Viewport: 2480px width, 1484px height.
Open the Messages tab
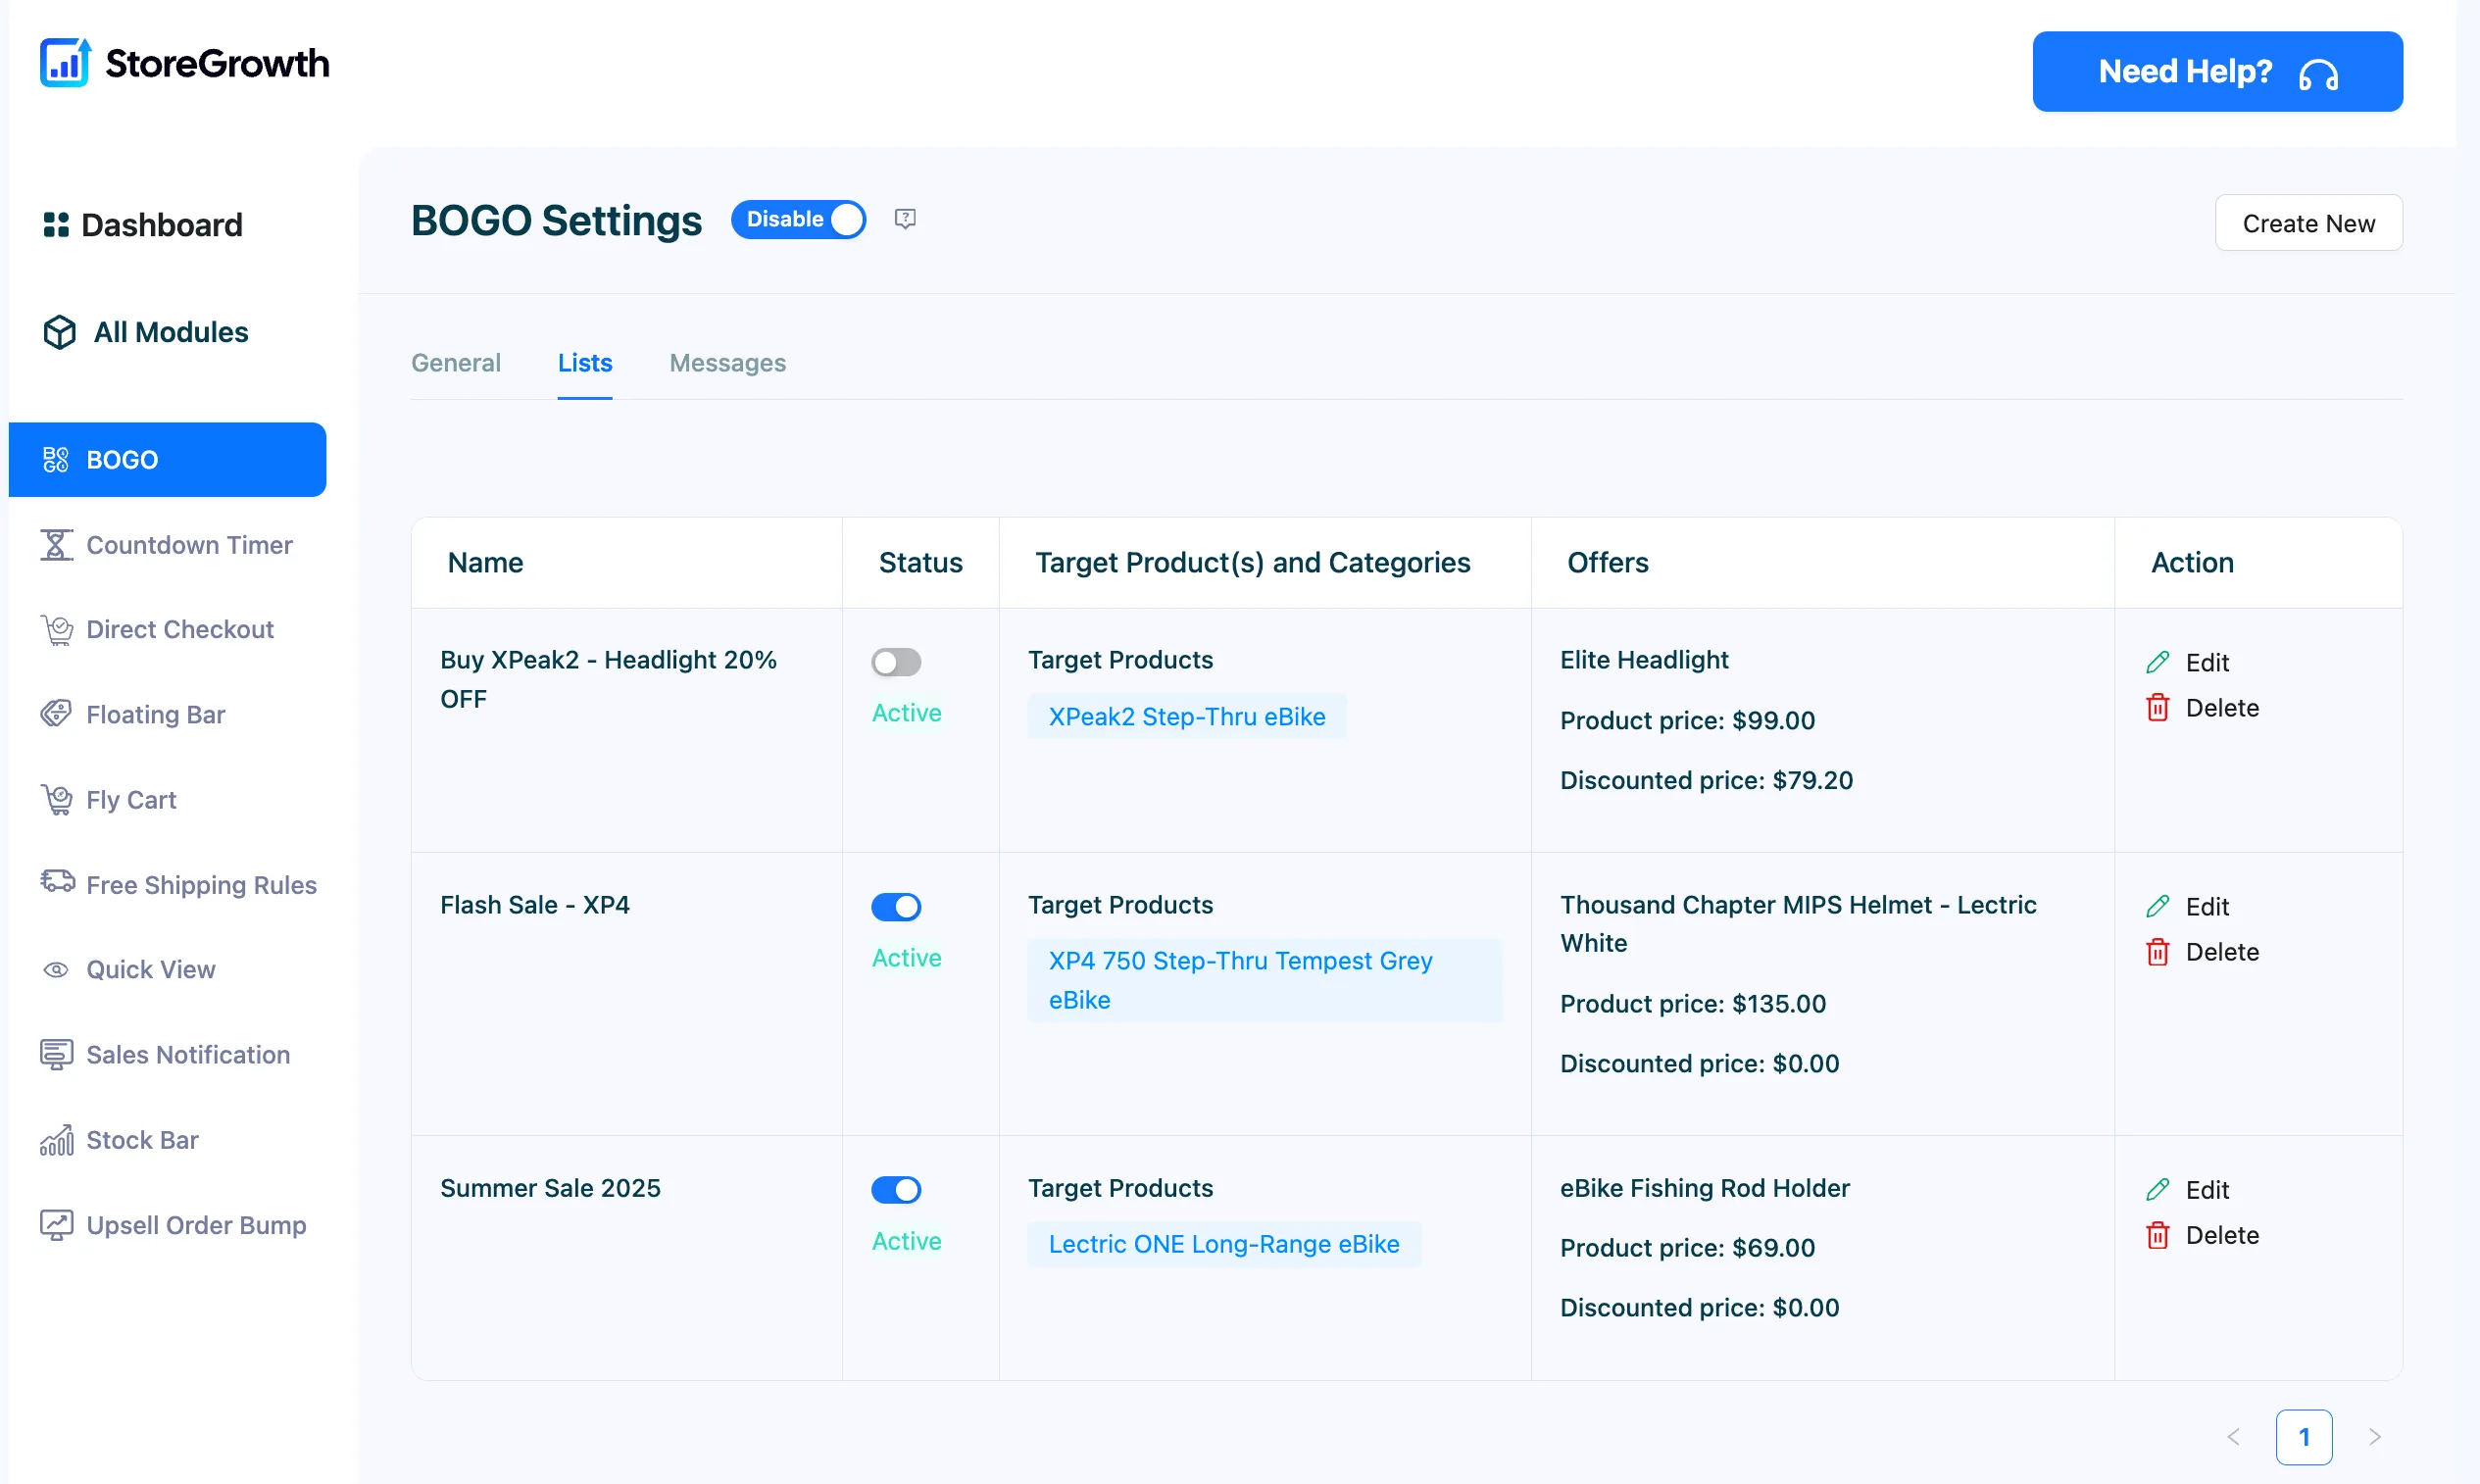728,363
